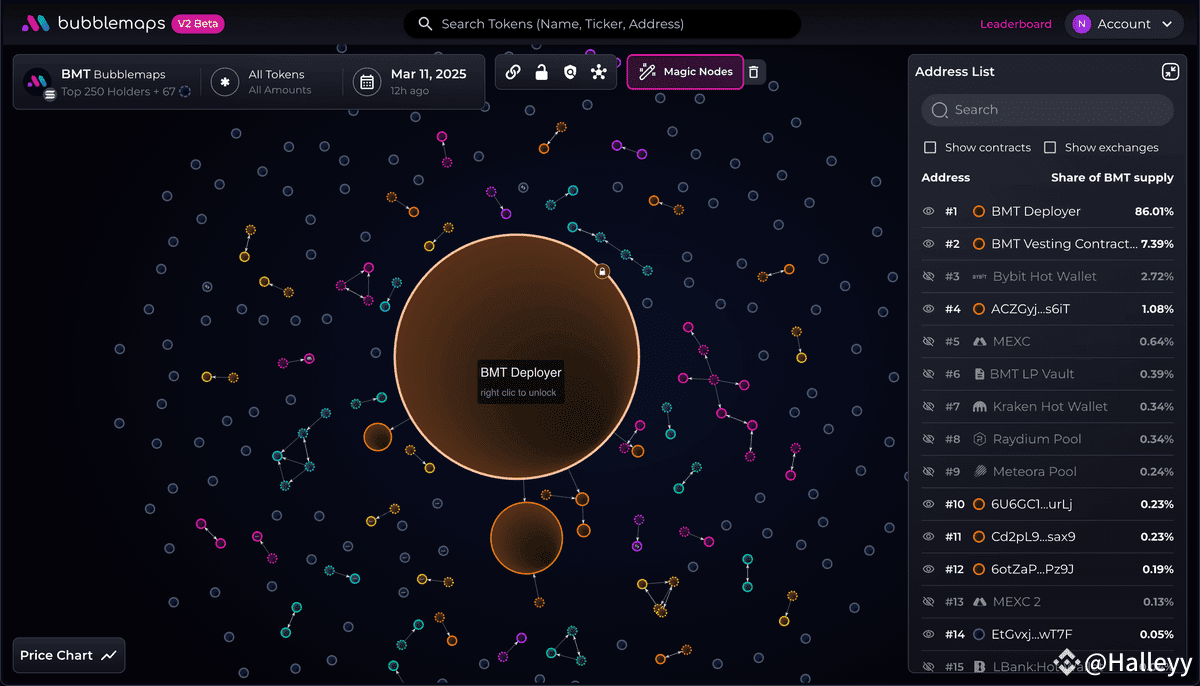Activate the Magic Nodes button
The height and width of the screenshot is (686, 1200).
click(x=685, y=72)
